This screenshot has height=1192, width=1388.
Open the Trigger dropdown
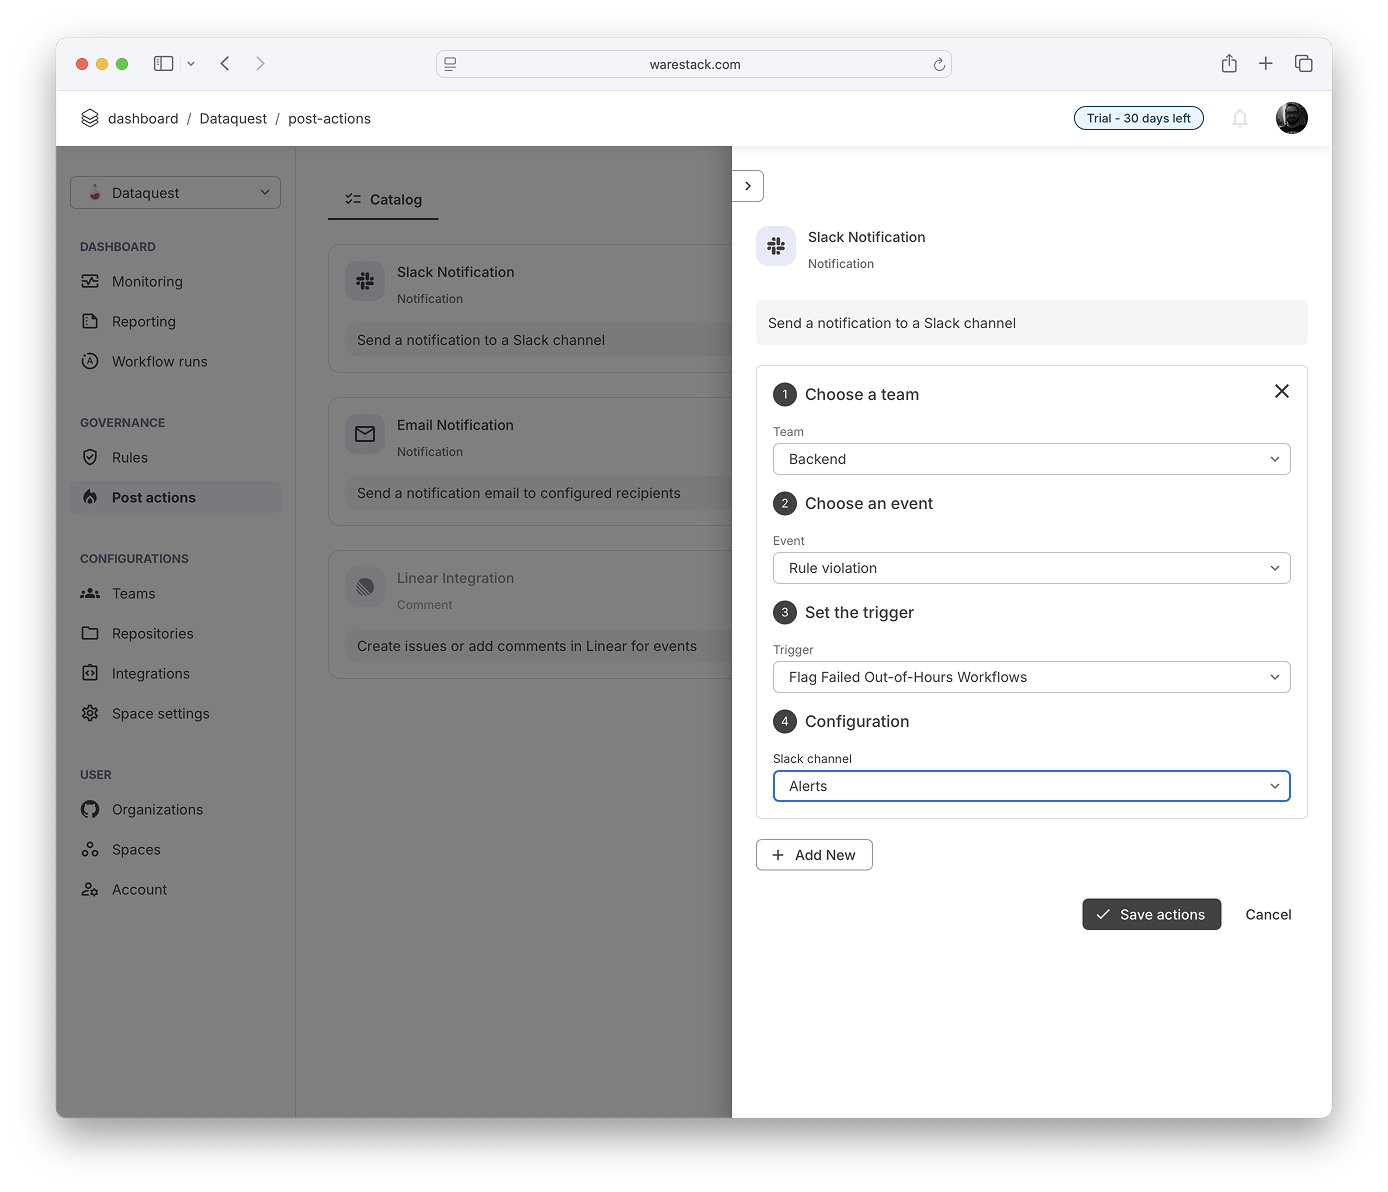tap(1031, 677)
